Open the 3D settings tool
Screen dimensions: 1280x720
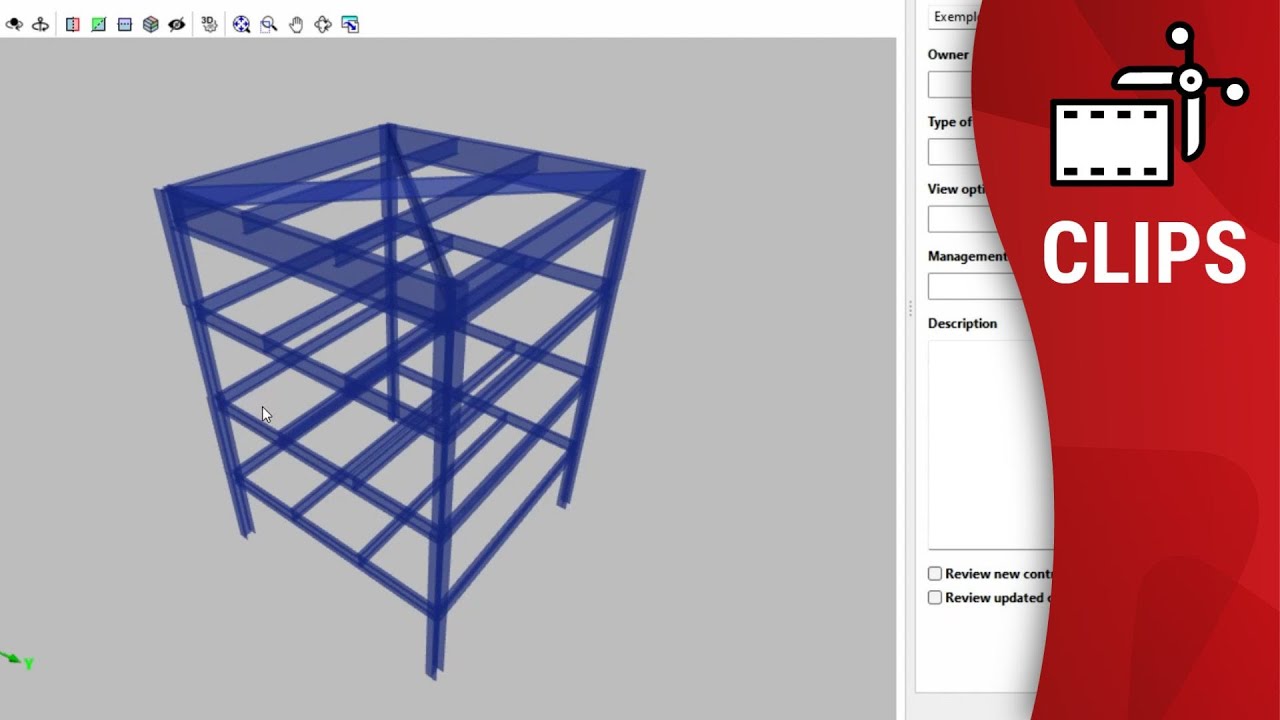click(209, 24)
